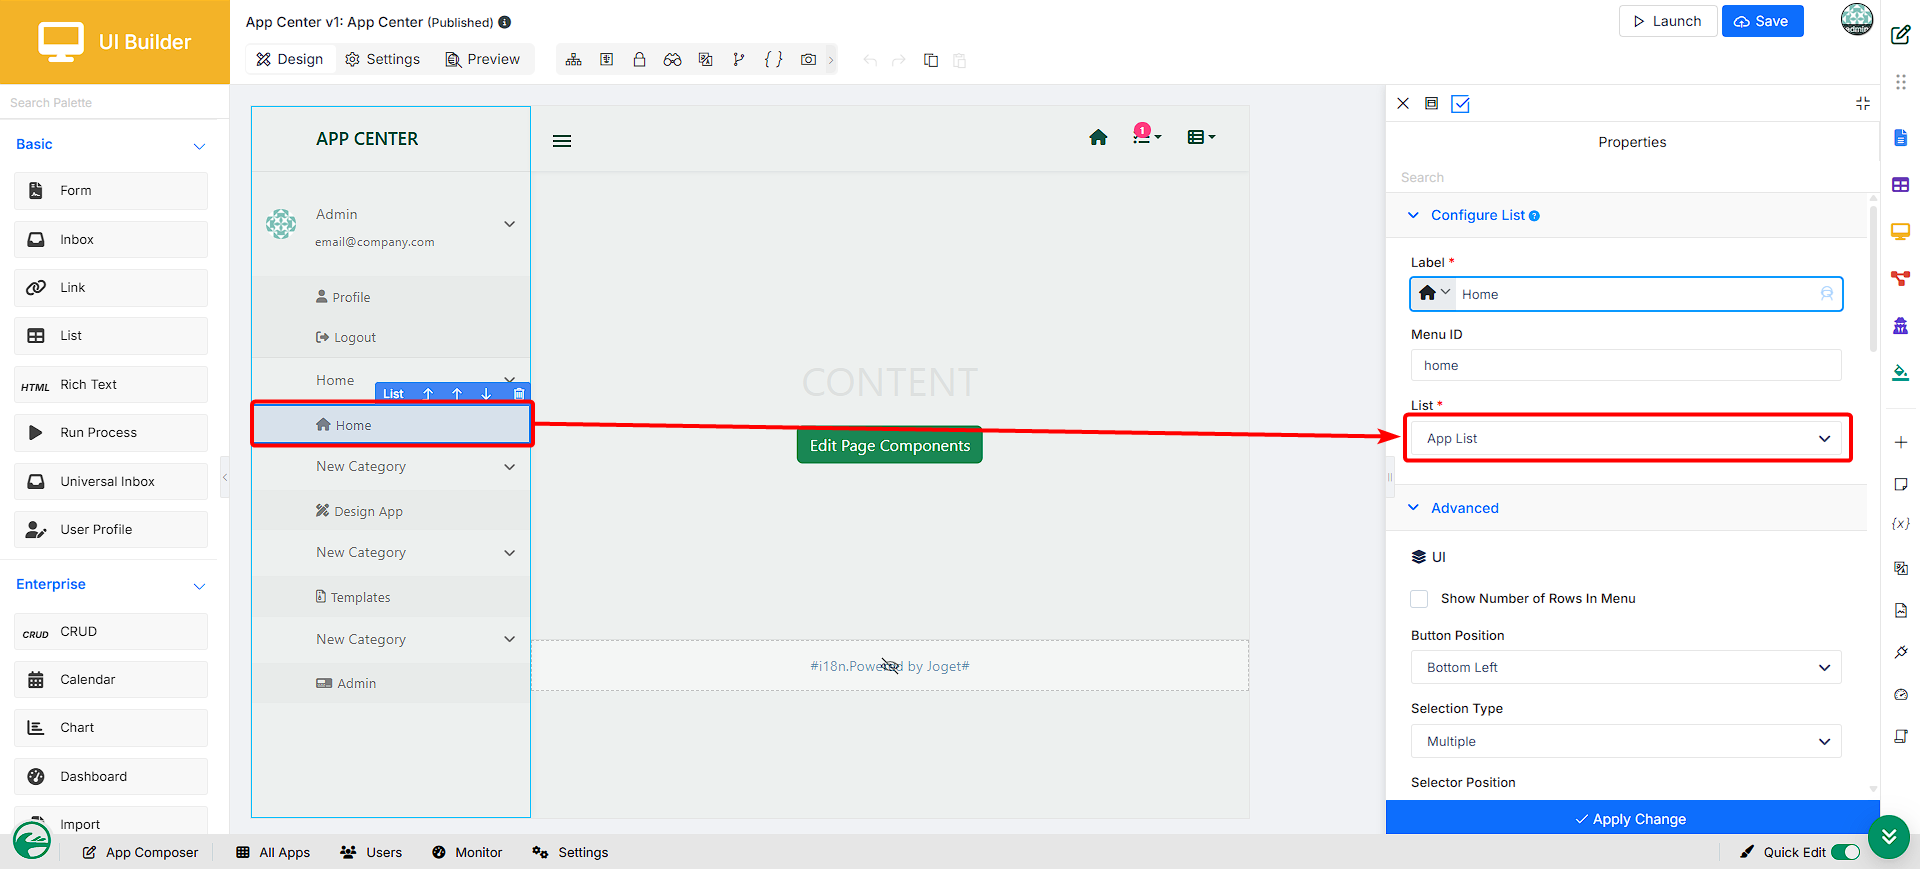The height and width of the screenshot is (869, 1920).
Task: Click the Menu ID input field
Action: click(1626, 365)
